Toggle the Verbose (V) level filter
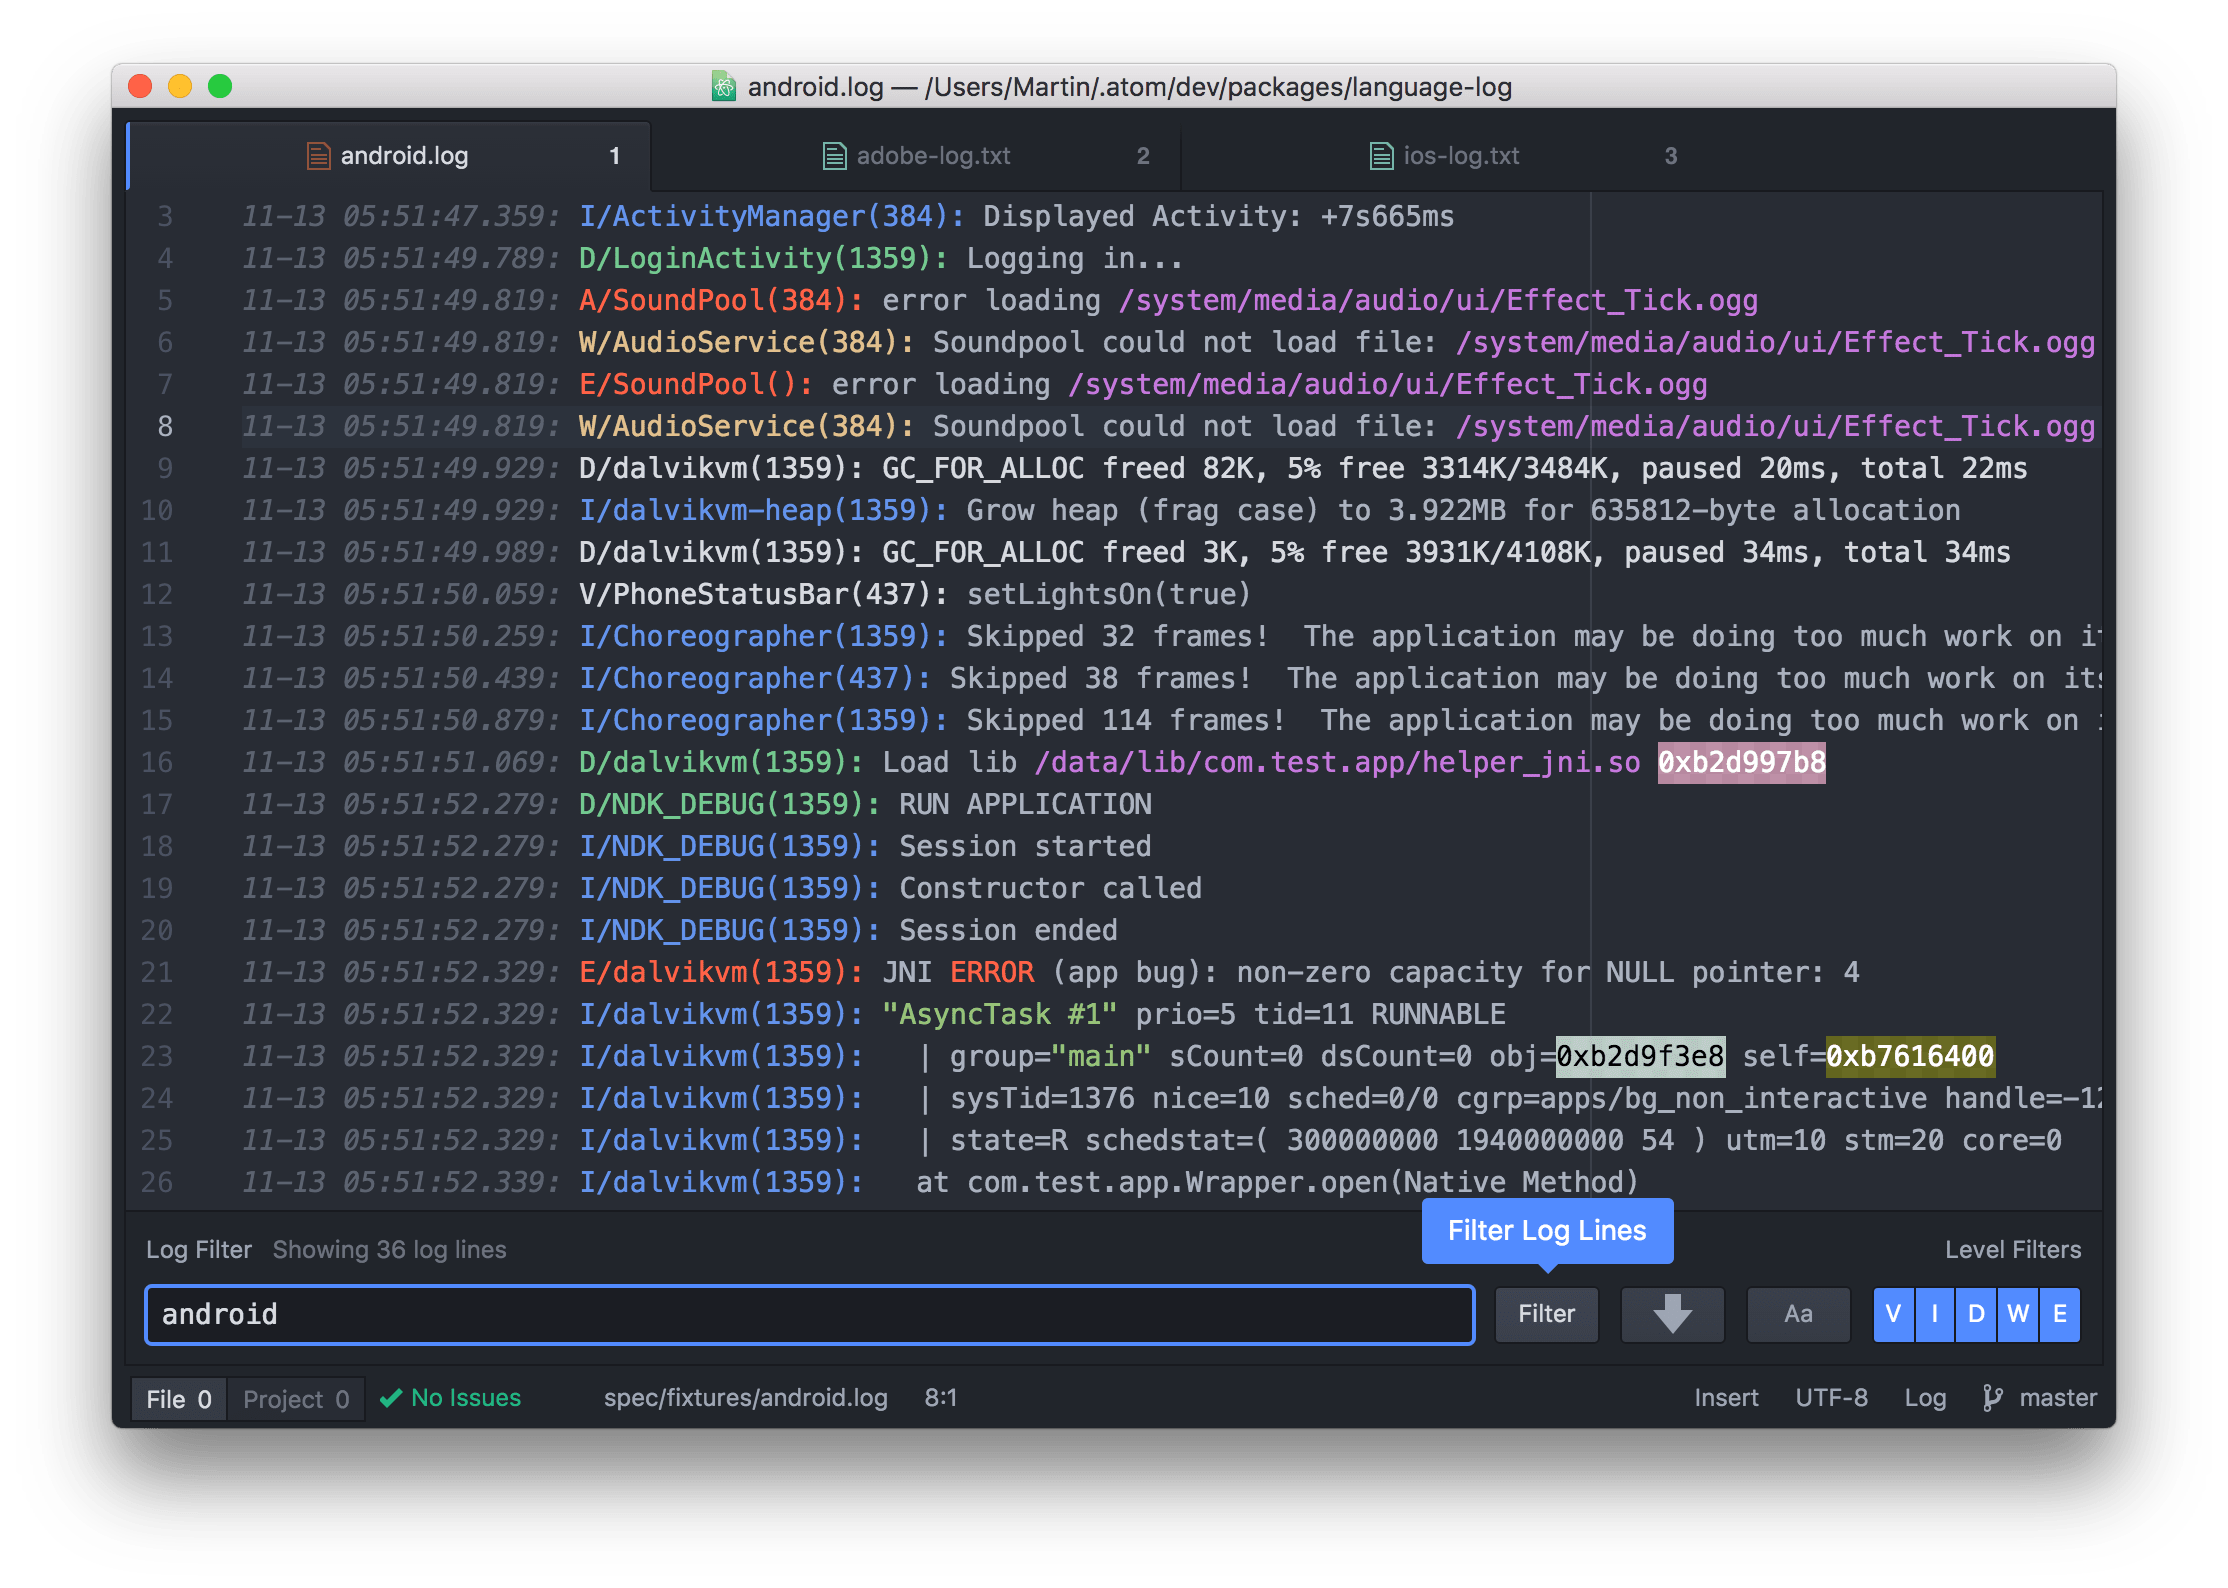Viewport: 2228px width, 1588px height. pos(1893,1314)
